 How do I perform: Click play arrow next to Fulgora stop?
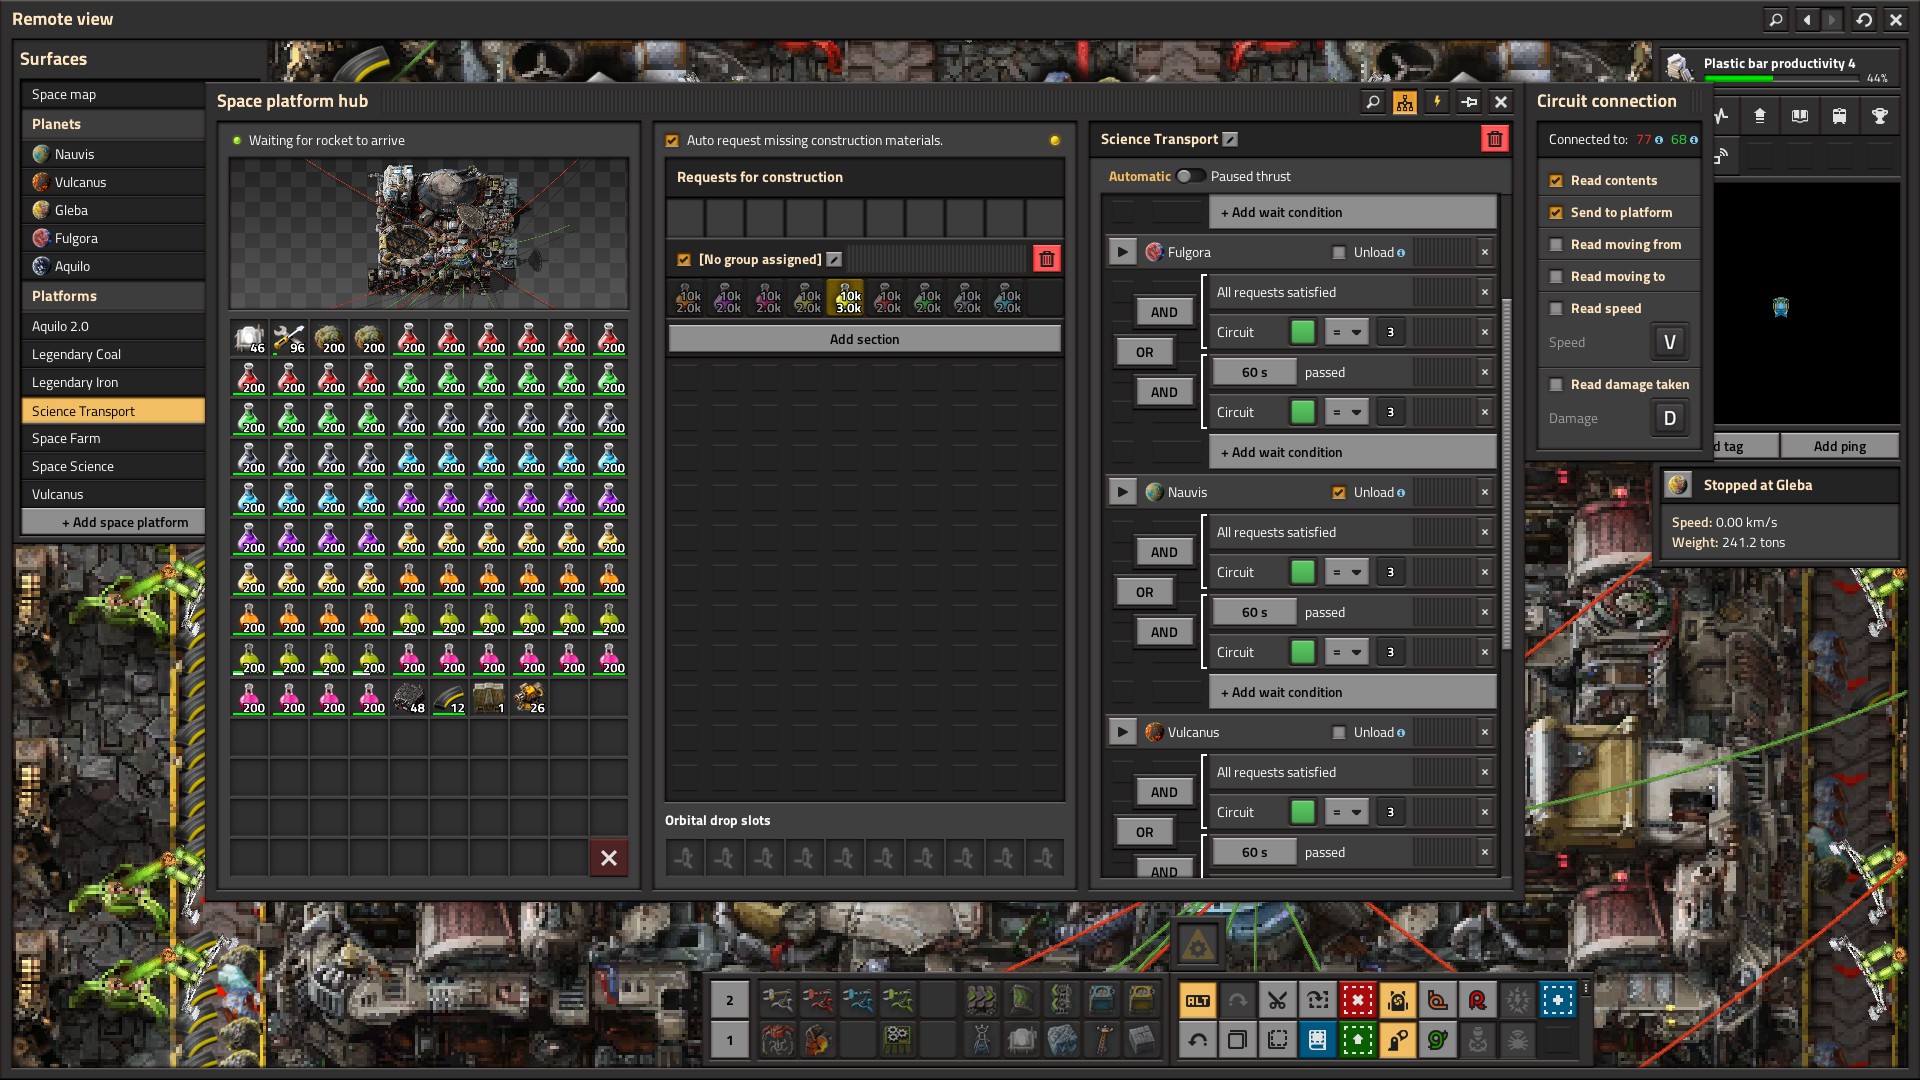point(1122,252)
